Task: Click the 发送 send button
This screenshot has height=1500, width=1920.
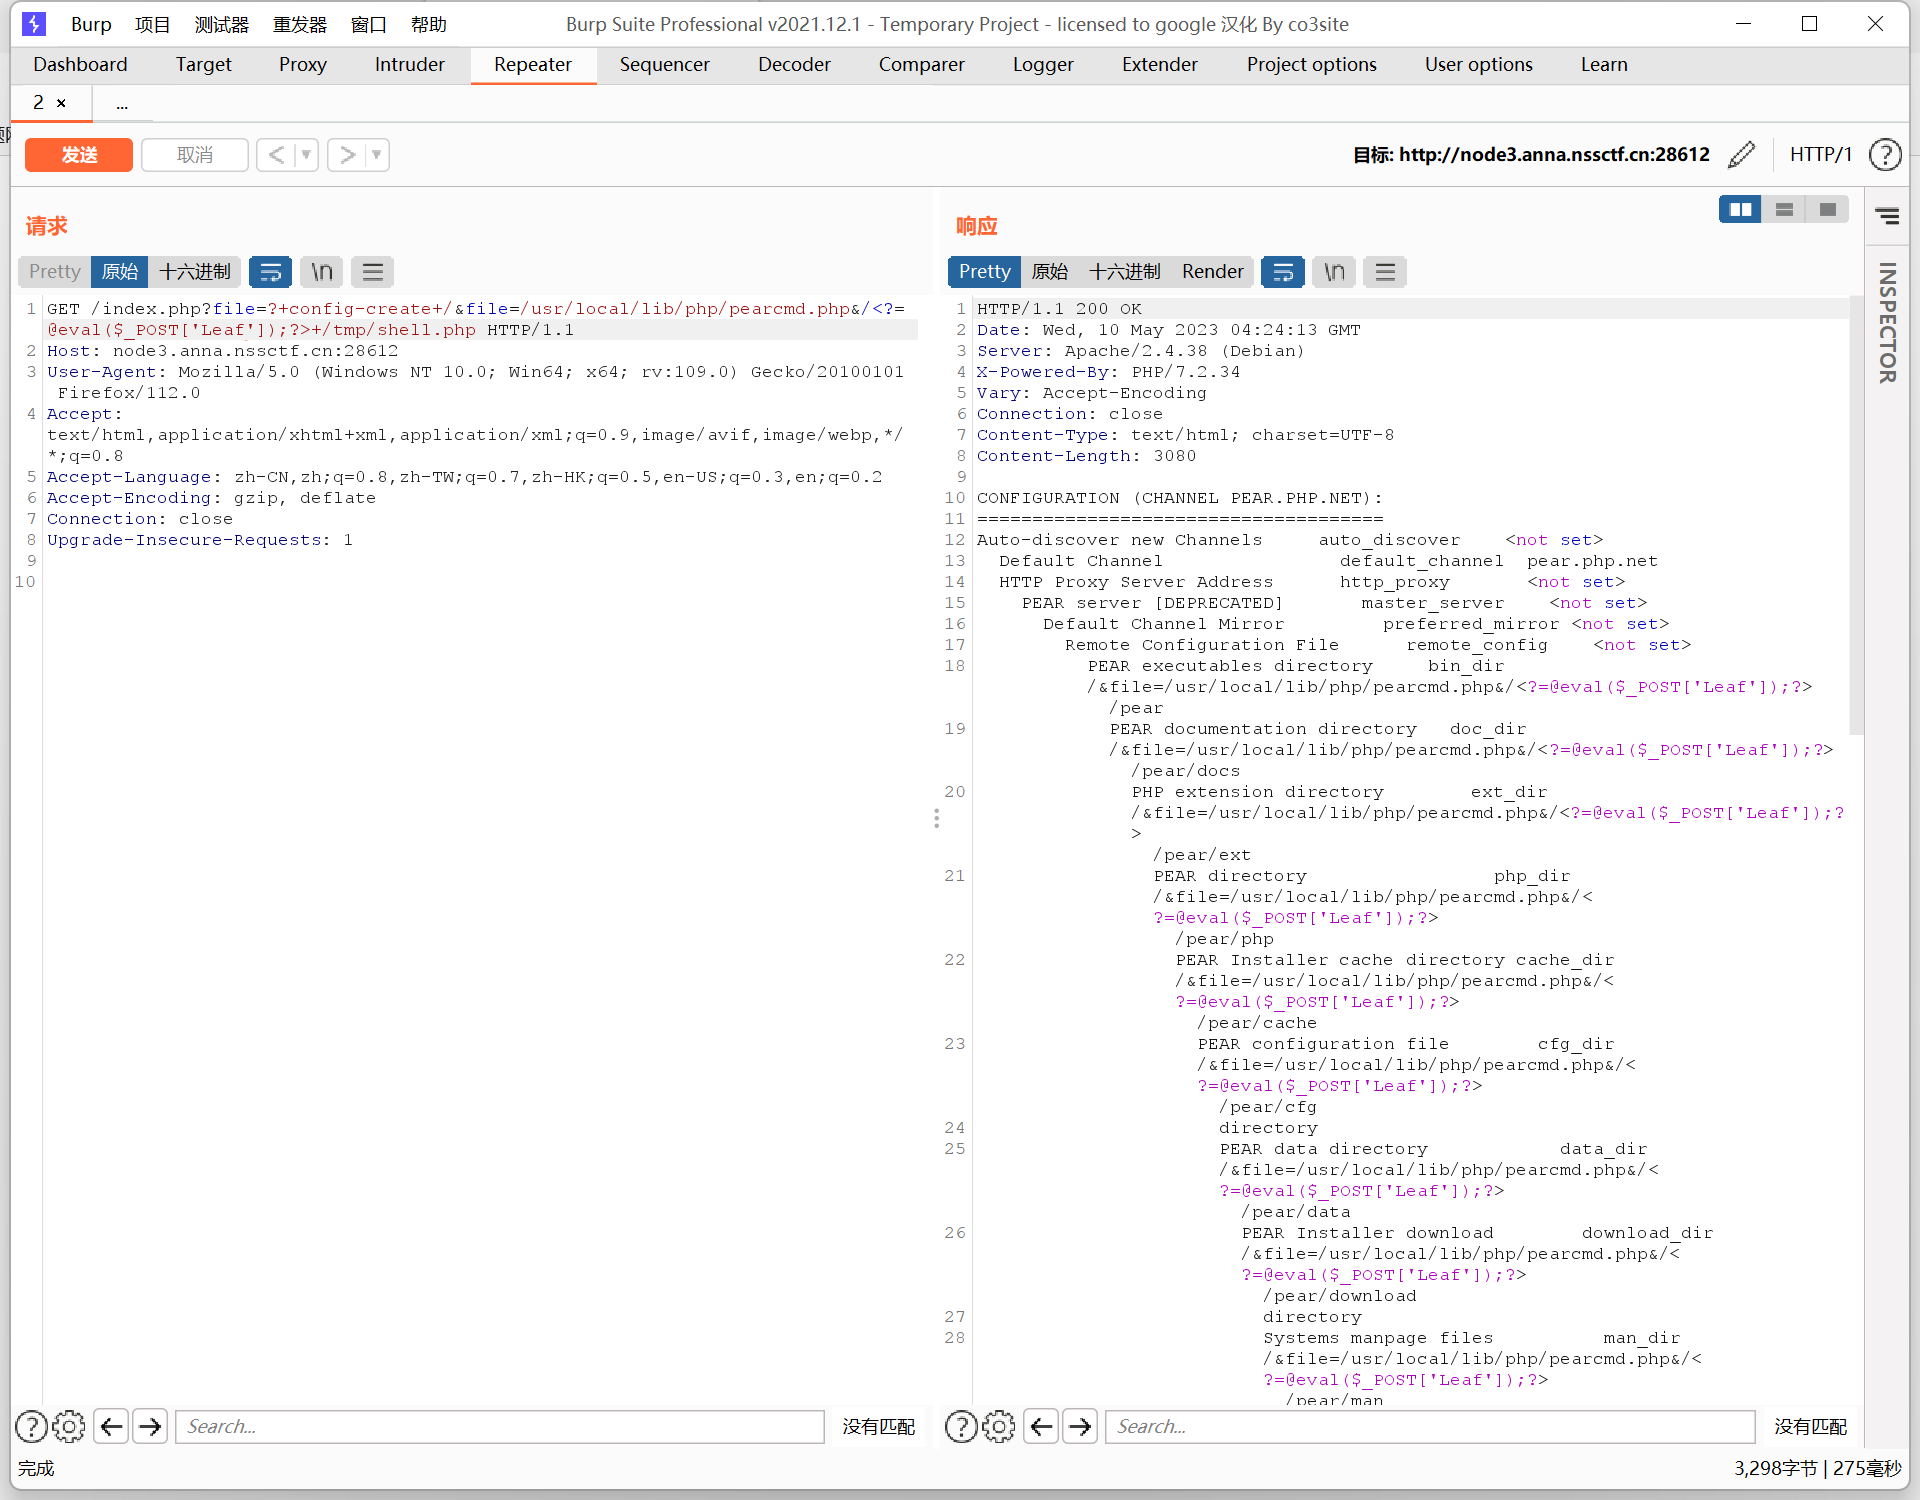Action: (x=78, y=155)
